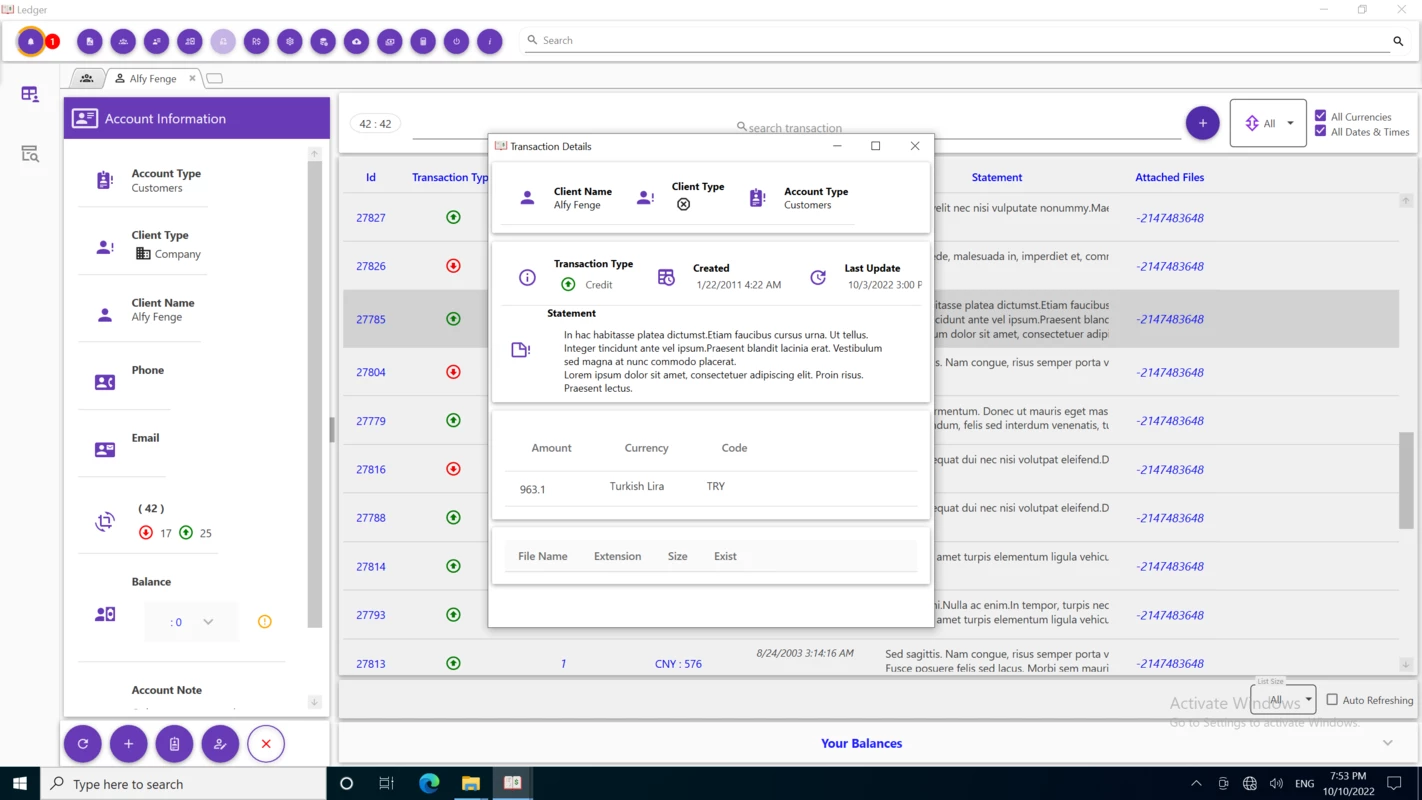Click the power toolbar icon
Viewport: 1422px width, 800px height.
pos(456,41)
